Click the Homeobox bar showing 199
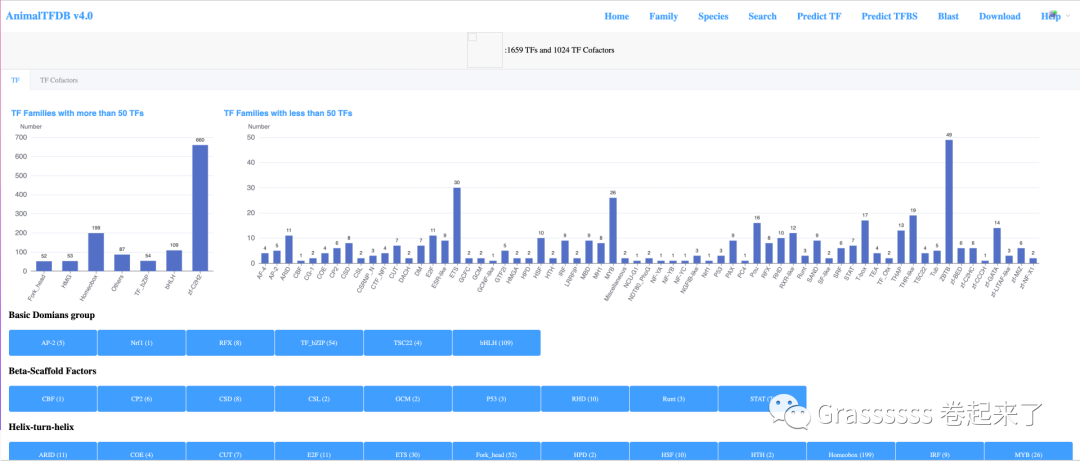Image resolution: width=1080 pixels, height=461 pixels. 96,252
